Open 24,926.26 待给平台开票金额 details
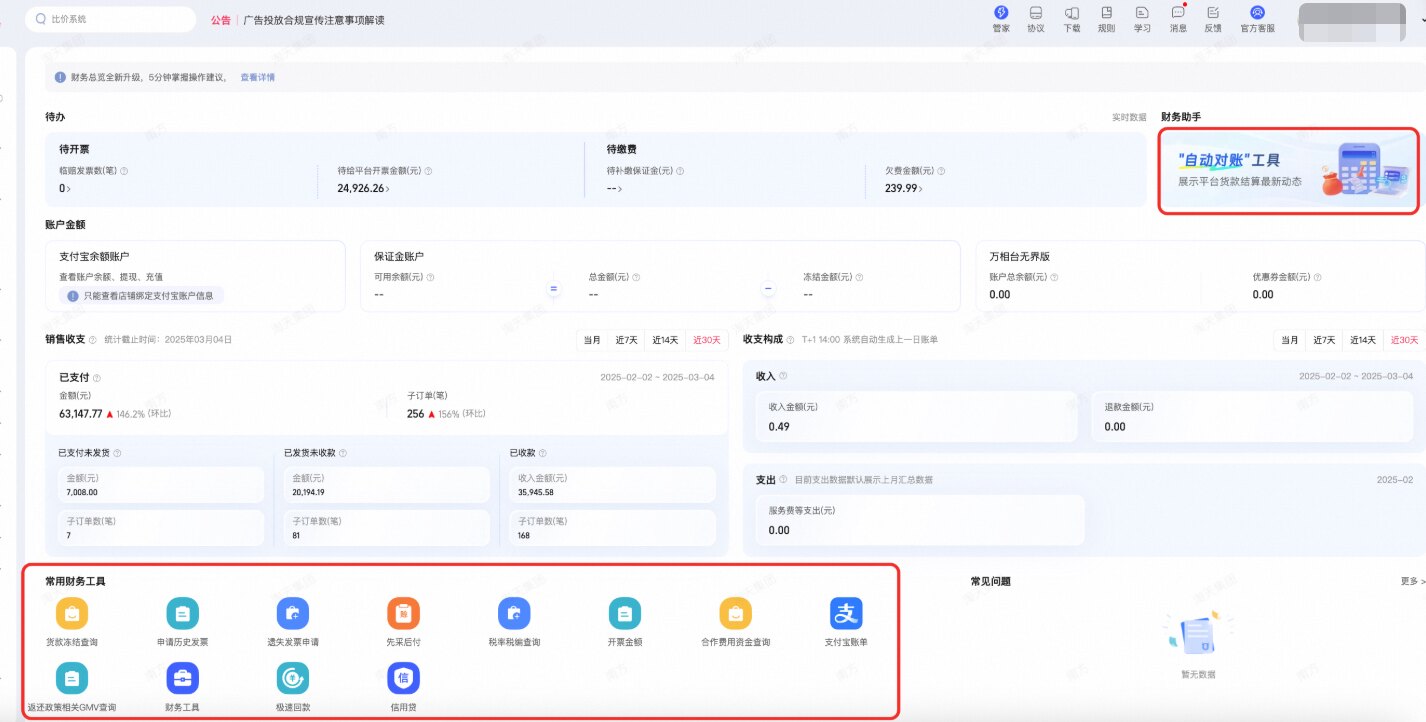Image resolution: width=1426 pixels, height=722 pixels. [364, 188]
